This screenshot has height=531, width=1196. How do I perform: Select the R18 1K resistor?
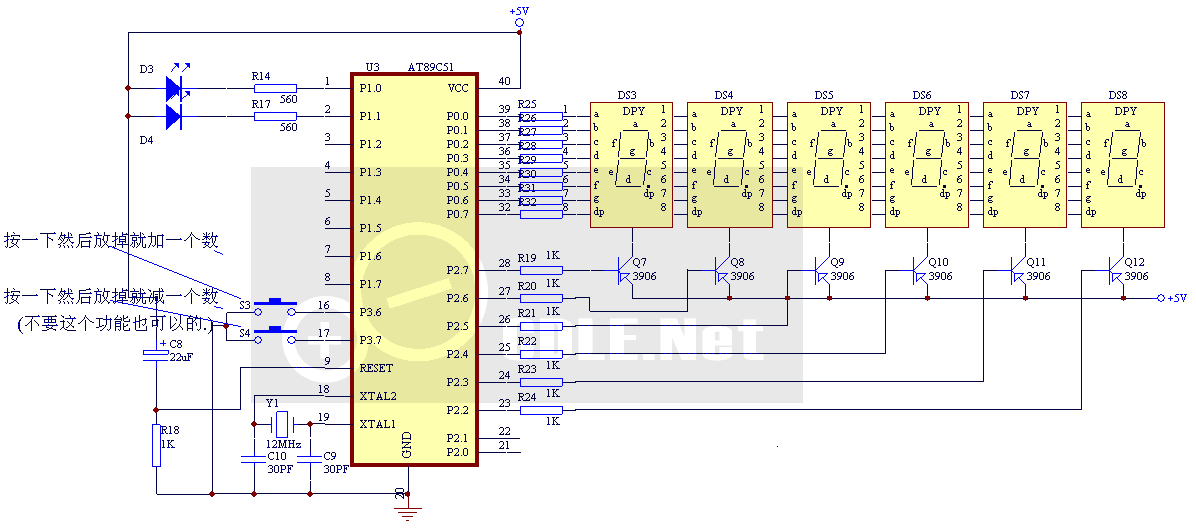156,445
